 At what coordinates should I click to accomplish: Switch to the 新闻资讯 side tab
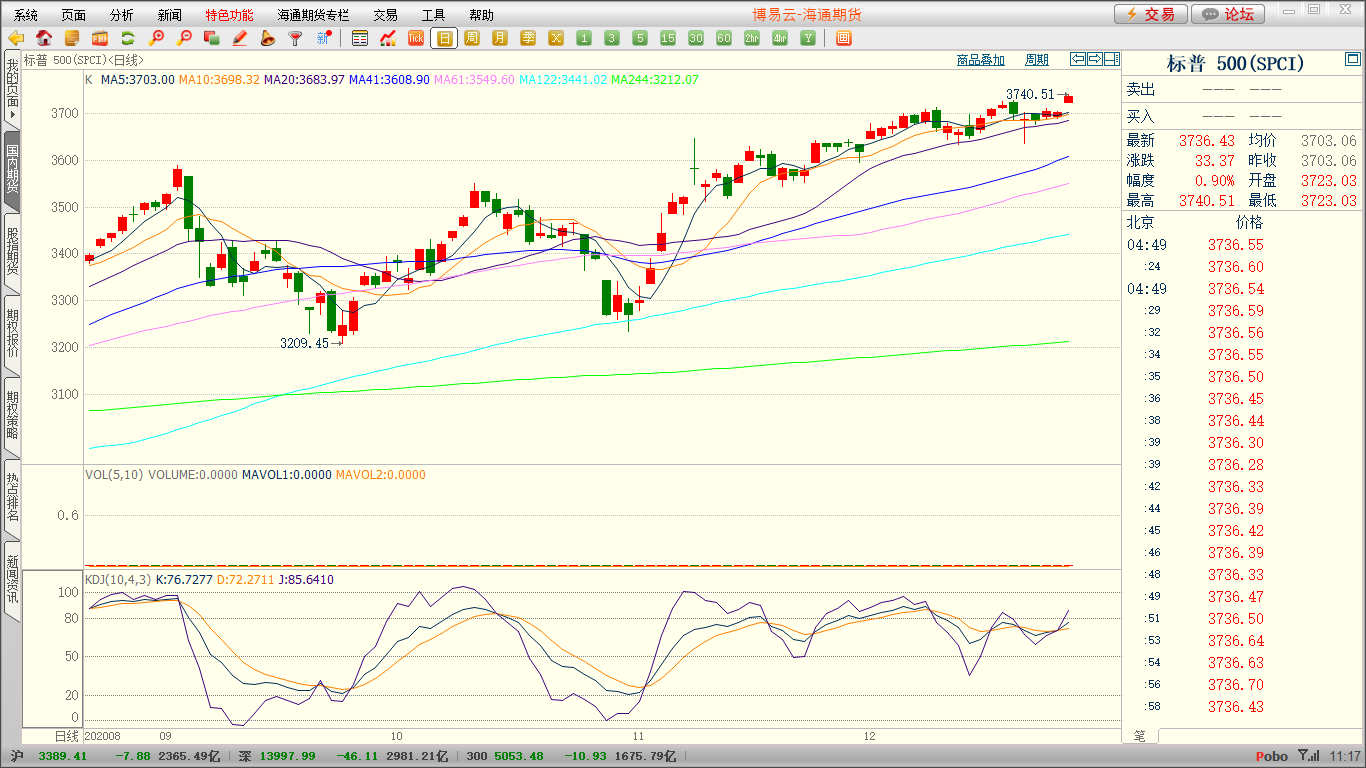click(x=12, y=580)
